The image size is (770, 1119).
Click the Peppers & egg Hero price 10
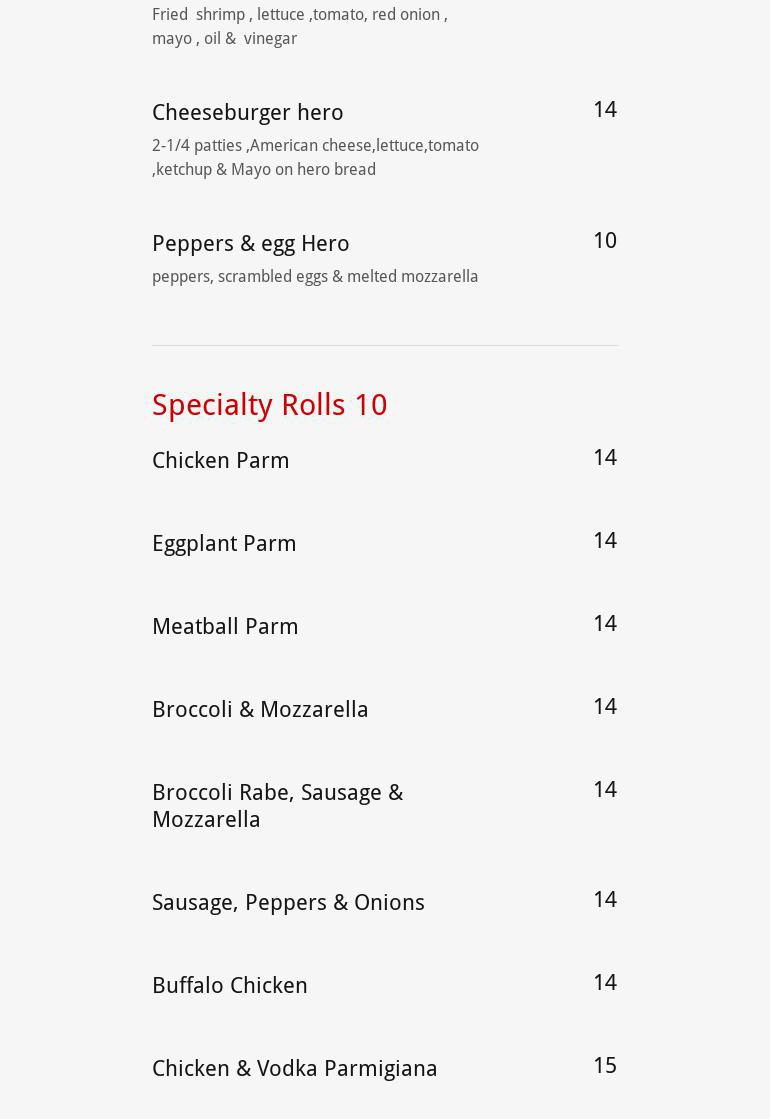pyautogui.click(x=604, y=240)
